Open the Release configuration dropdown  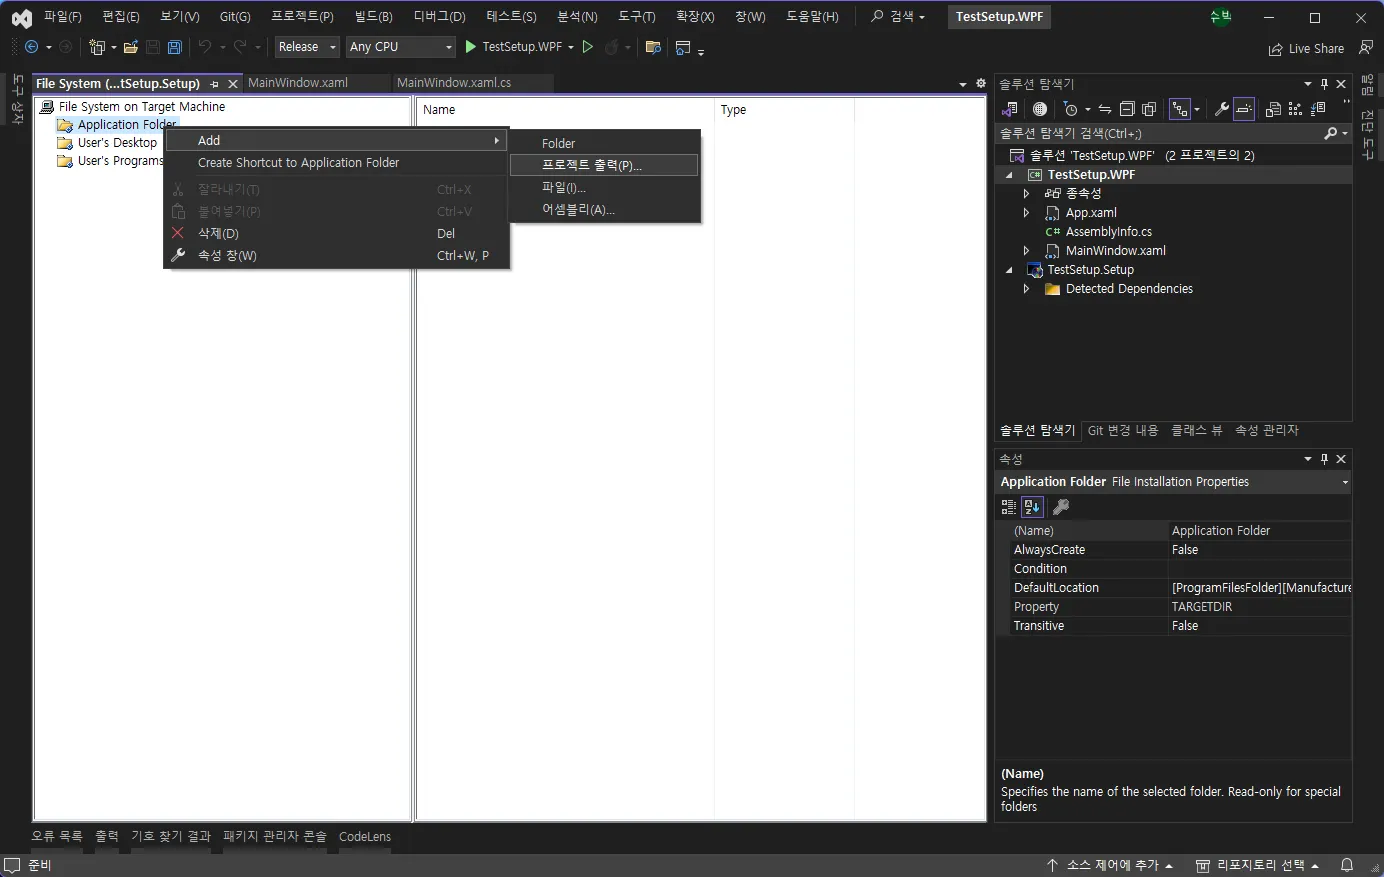tap(307, 47)
